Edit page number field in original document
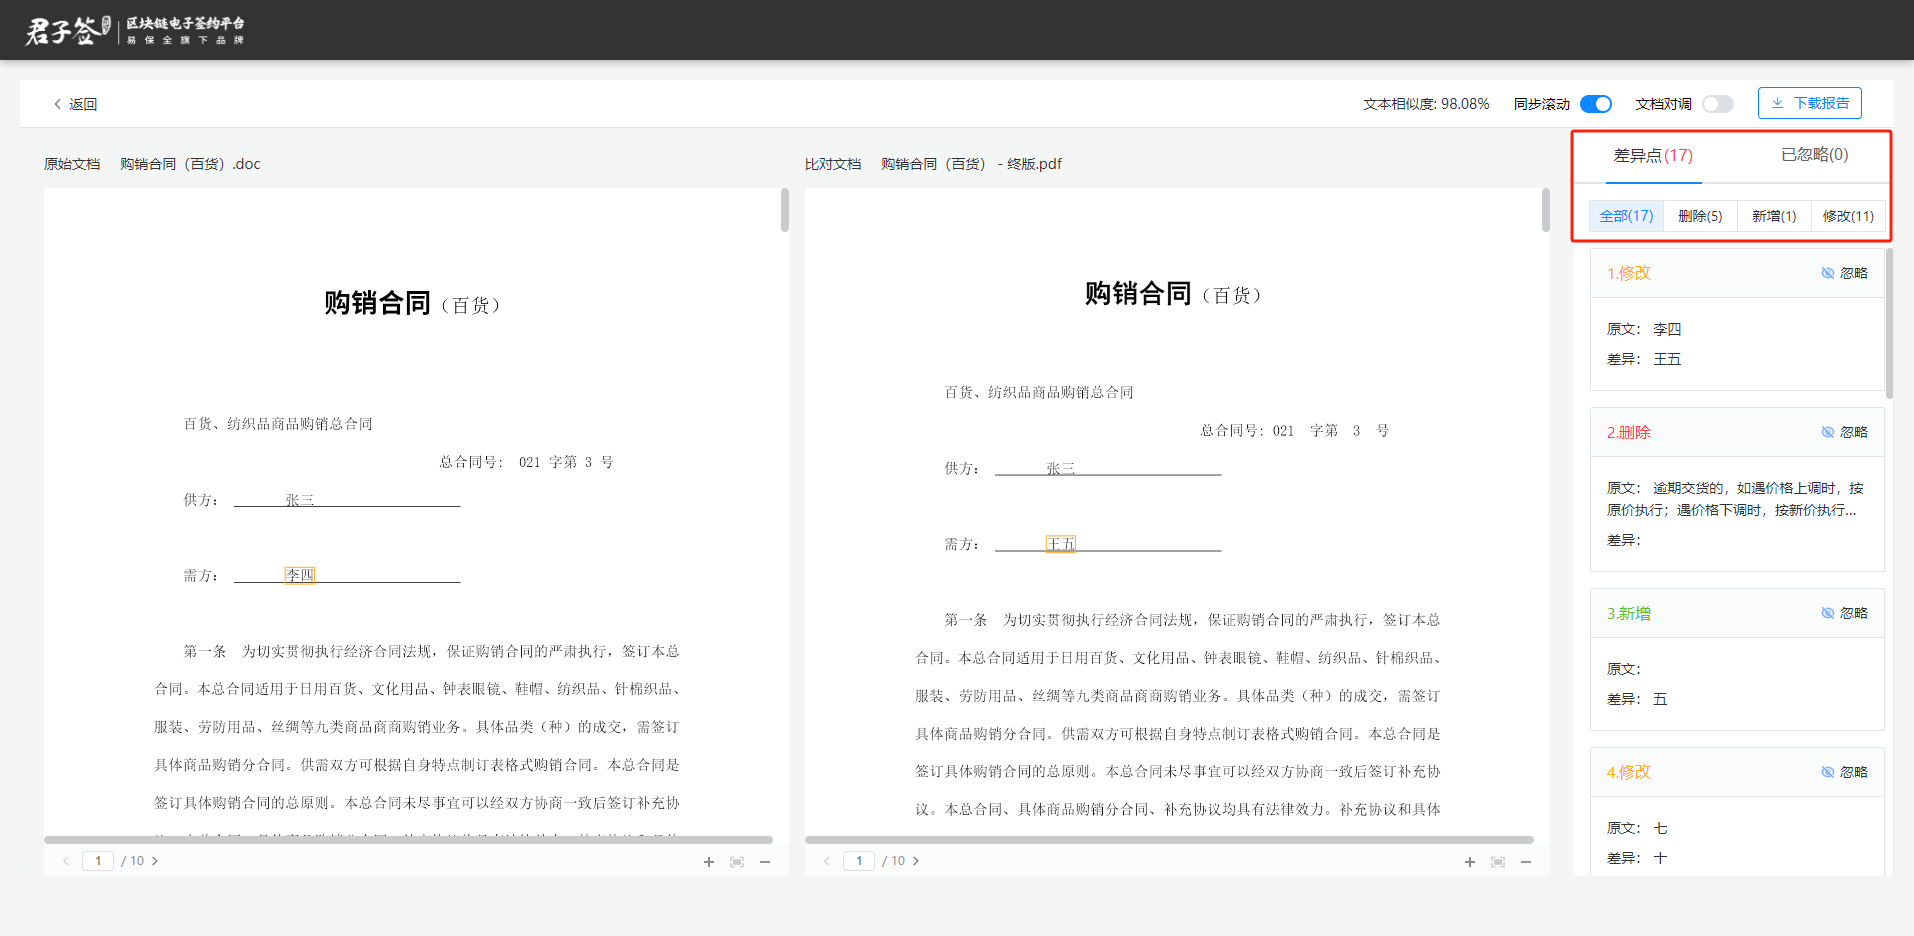The width and height of the screenshot is (1914, 936). pos(98,861)
